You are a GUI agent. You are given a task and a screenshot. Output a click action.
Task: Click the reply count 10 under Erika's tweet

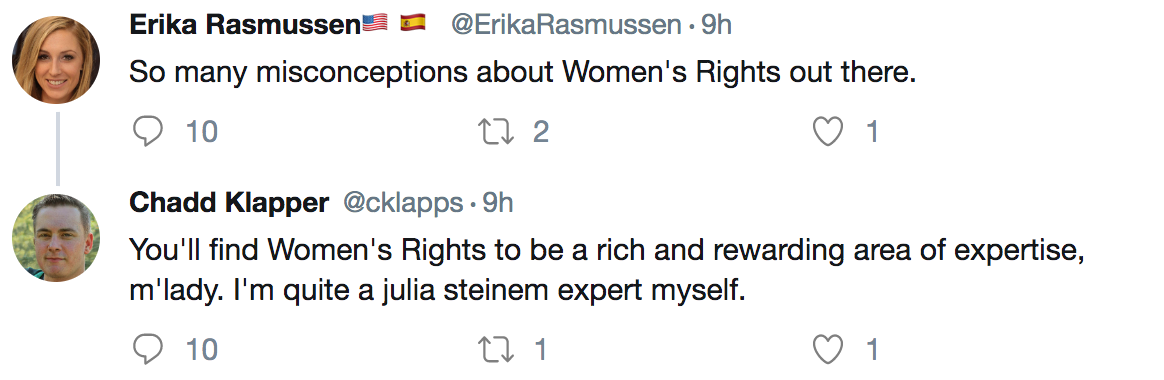pyautogui.click(x=201, y=132)
